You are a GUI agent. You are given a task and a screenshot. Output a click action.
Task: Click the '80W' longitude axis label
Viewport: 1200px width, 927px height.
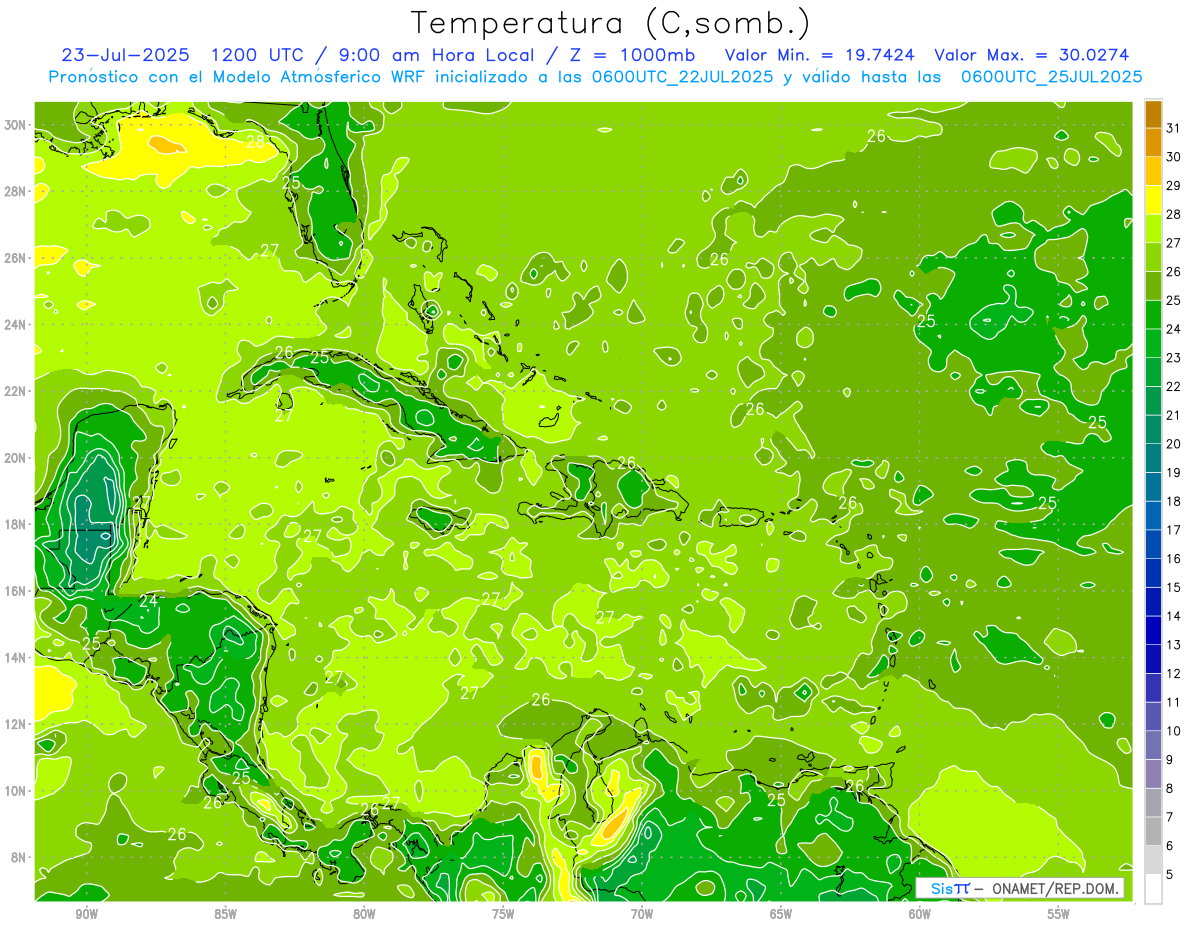click(364, 915)
